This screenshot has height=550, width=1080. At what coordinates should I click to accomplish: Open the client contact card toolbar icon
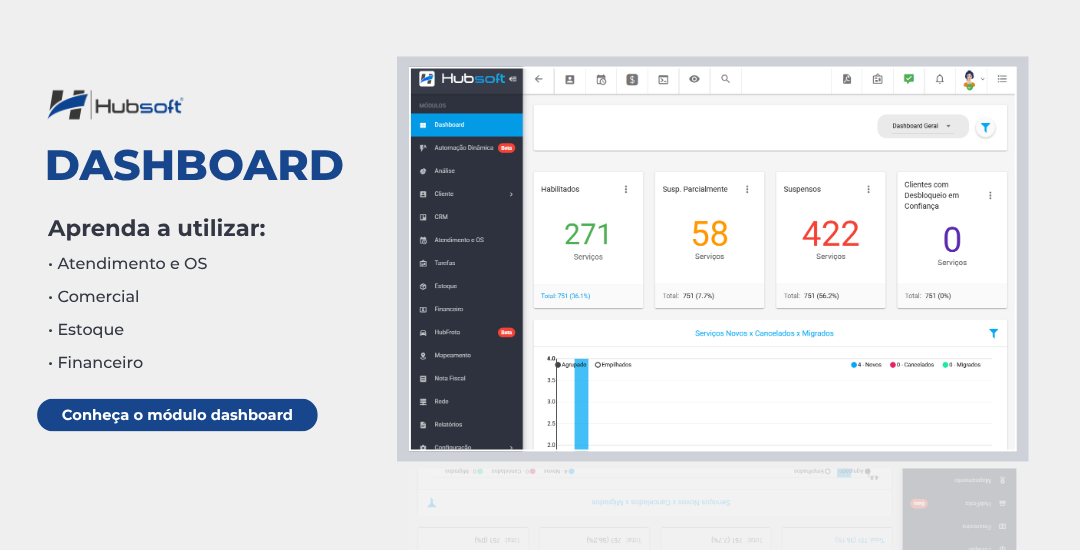pyautogui.click(x=570, y=80)
